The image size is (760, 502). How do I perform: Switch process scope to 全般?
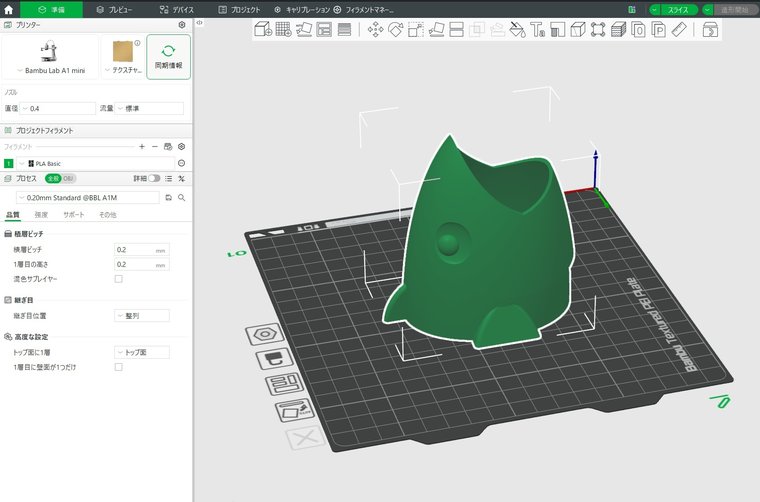click(53, 178)
